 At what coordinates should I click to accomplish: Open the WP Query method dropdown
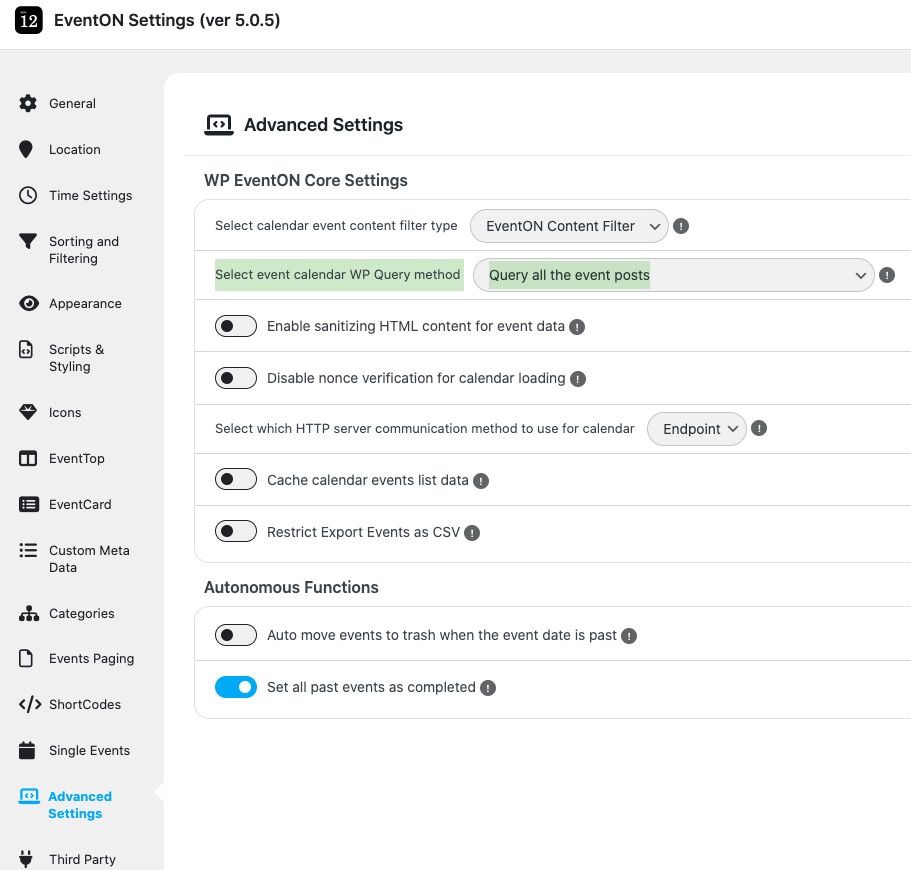(x=673, y=276)
